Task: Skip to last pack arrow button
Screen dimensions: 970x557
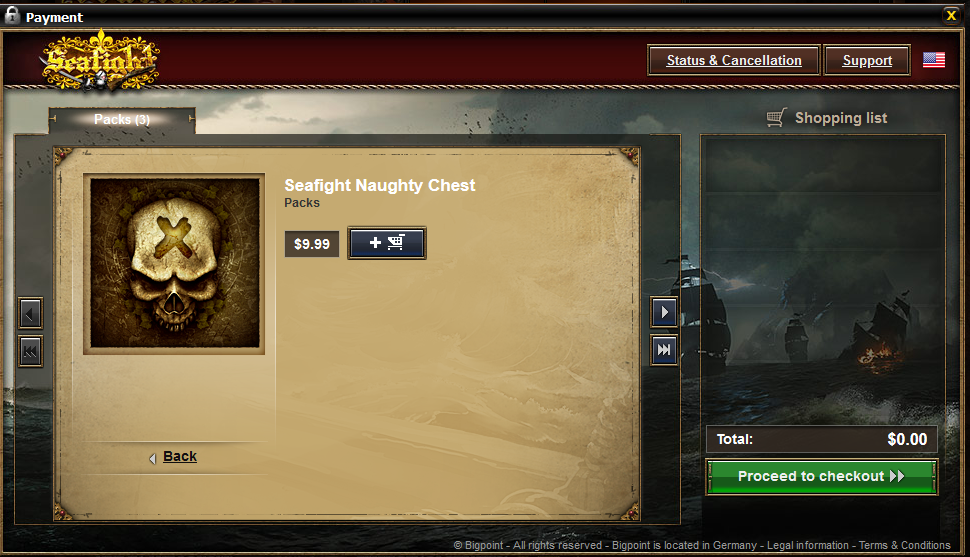Action: pyautogui.click(x=664, y=350)
